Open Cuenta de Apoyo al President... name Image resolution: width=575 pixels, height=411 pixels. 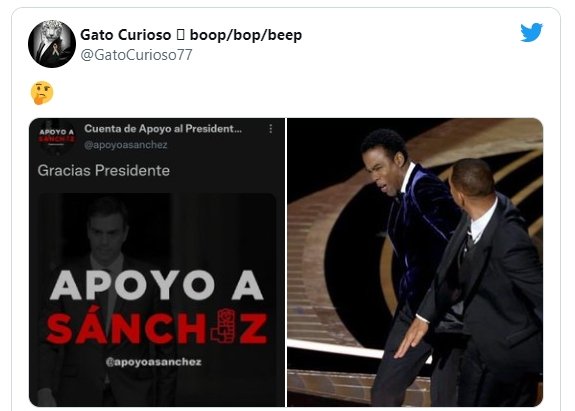[x=163, y=129]
